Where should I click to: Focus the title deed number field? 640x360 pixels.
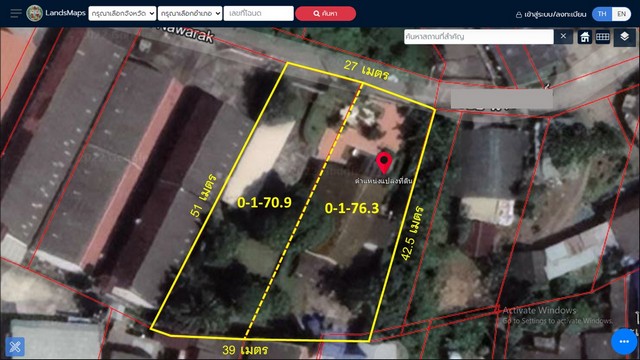[x=258, y=13]
